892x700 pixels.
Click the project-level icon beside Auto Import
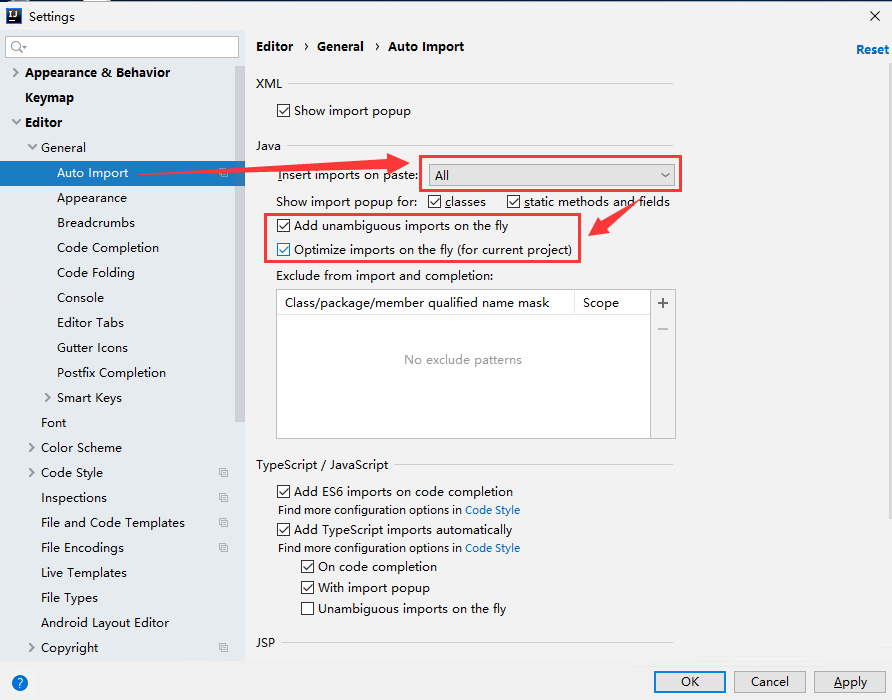coord(224,173)
